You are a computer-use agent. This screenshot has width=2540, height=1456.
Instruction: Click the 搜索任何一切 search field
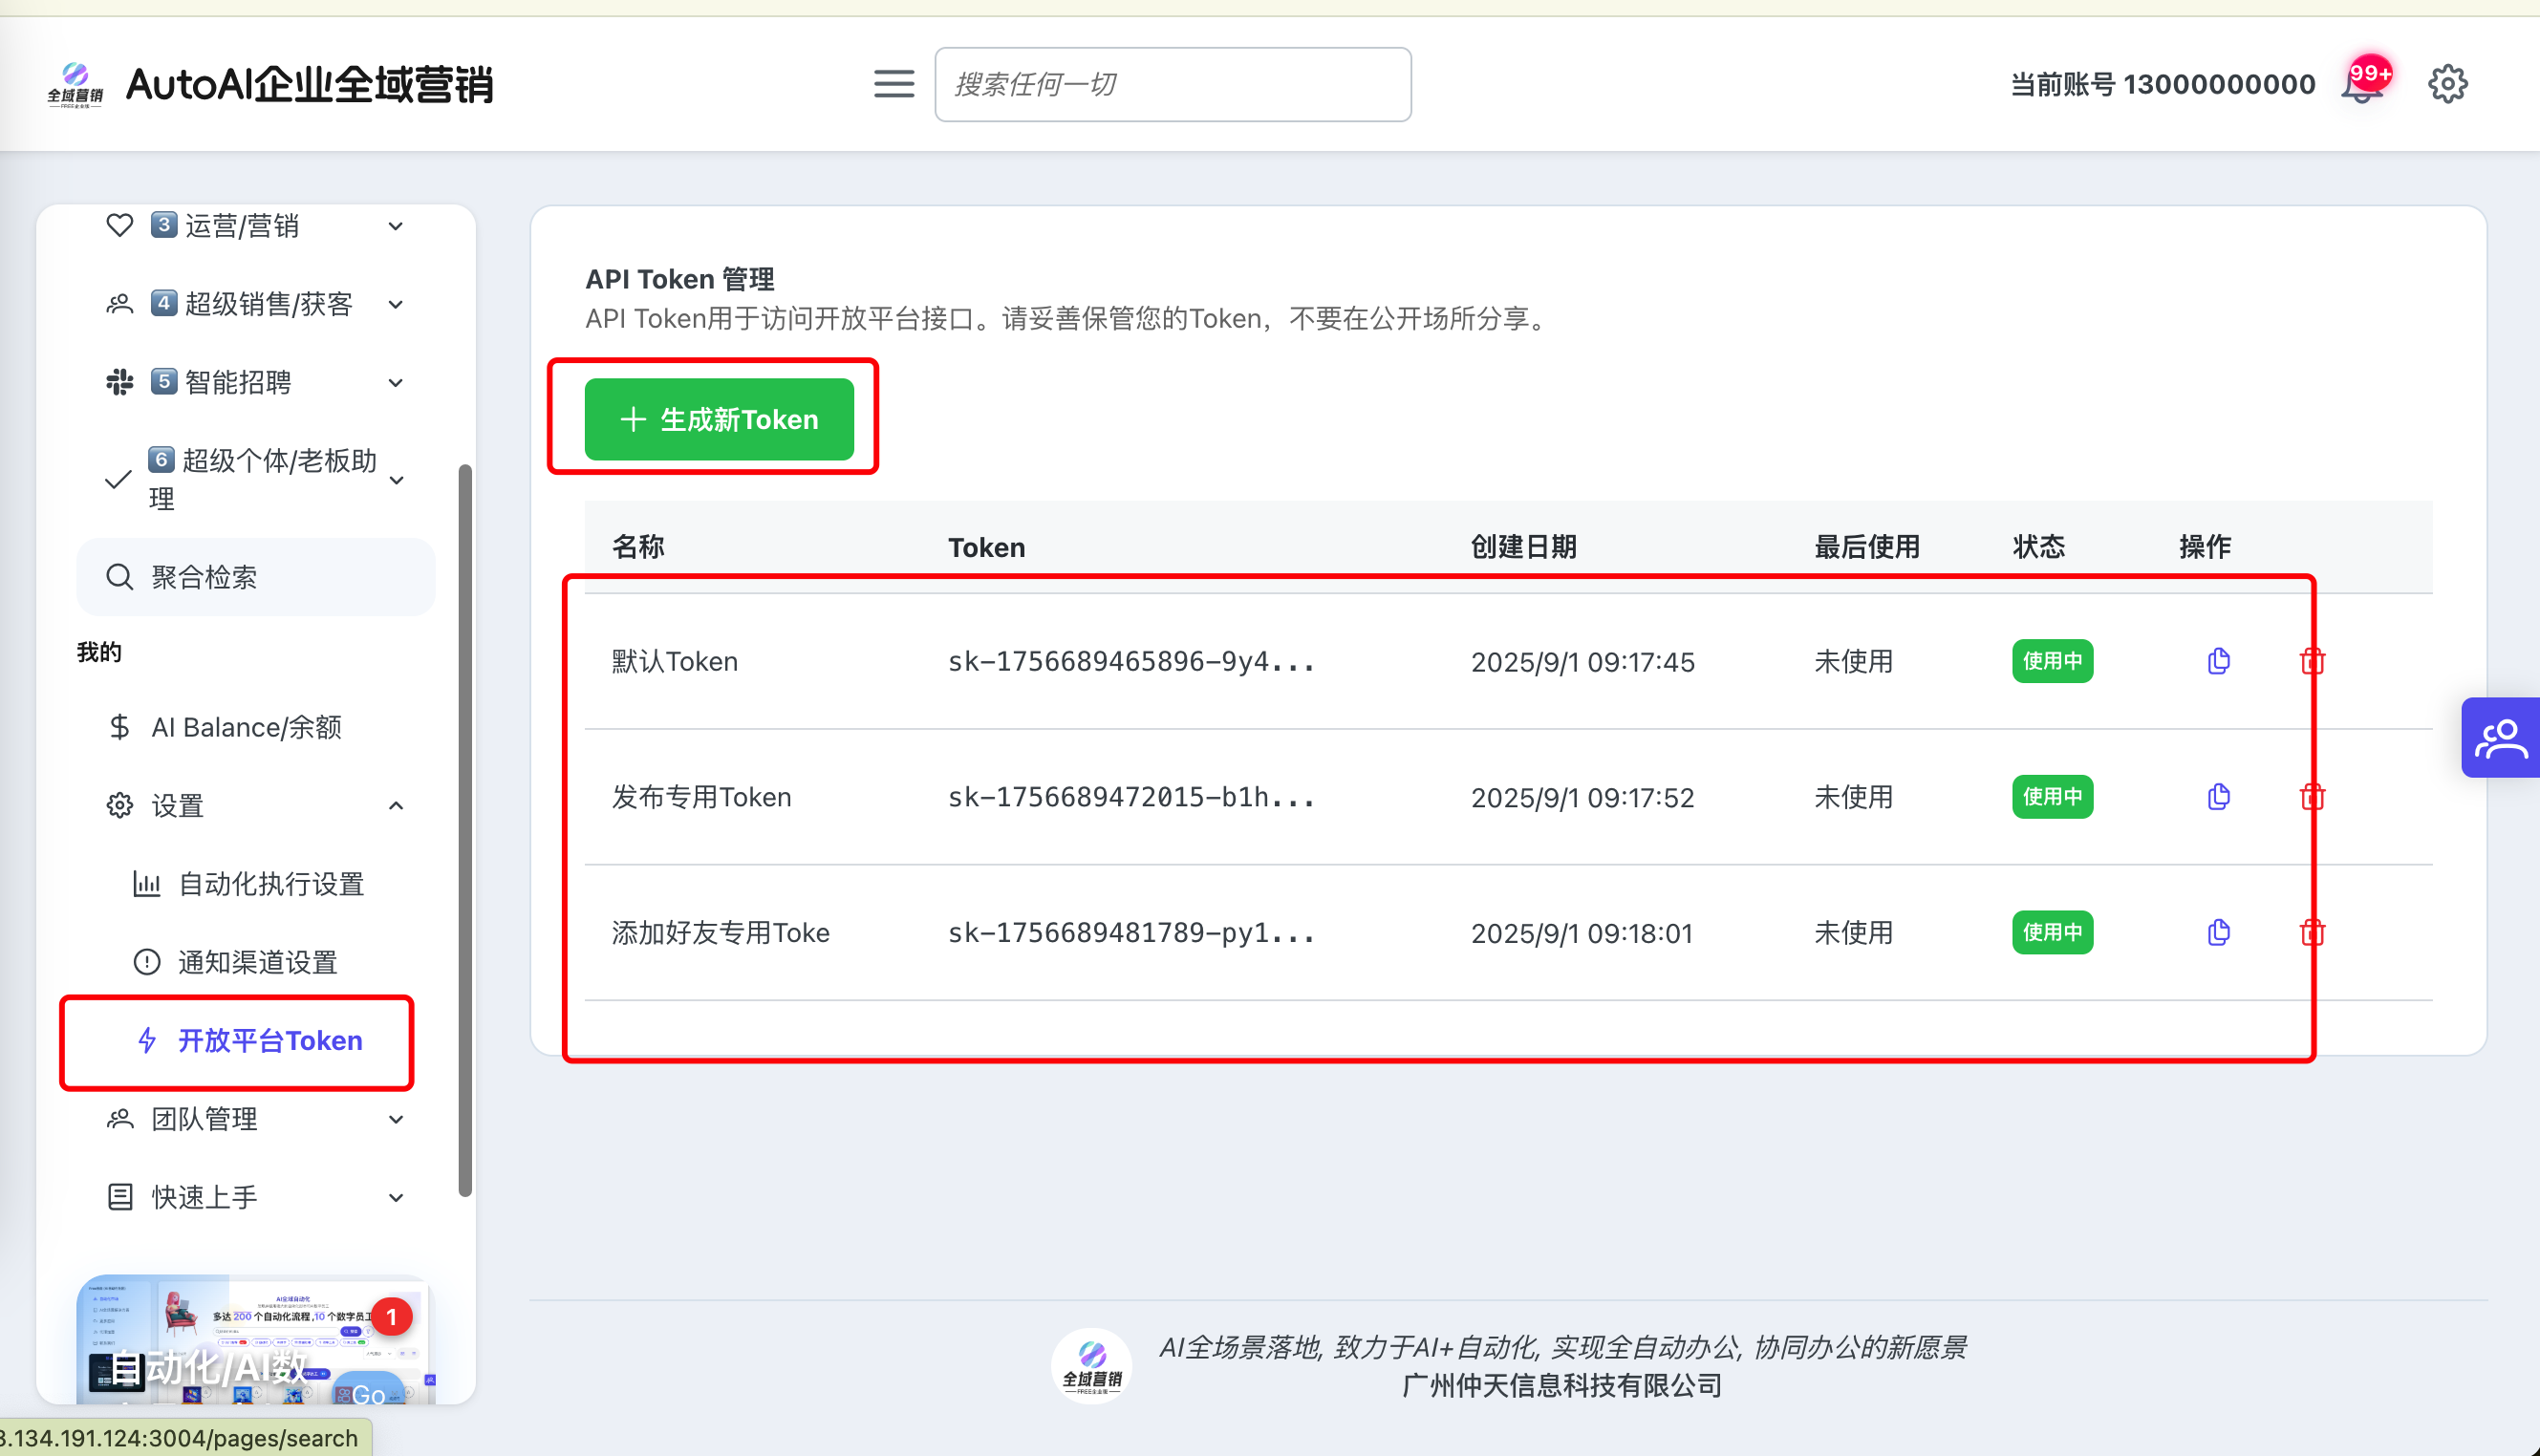point(1172,84)
